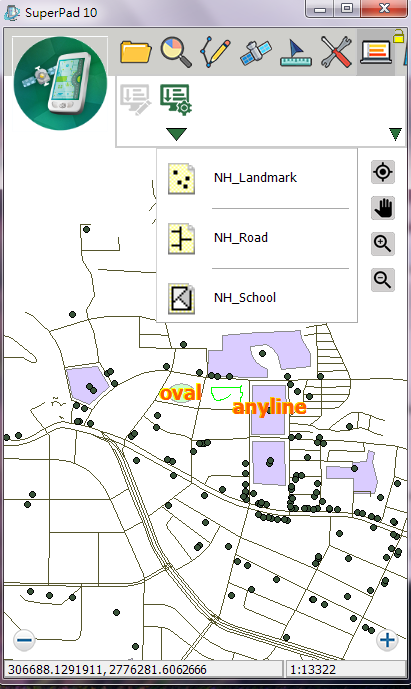Open the GPS satellite tool

pos(255,53)
